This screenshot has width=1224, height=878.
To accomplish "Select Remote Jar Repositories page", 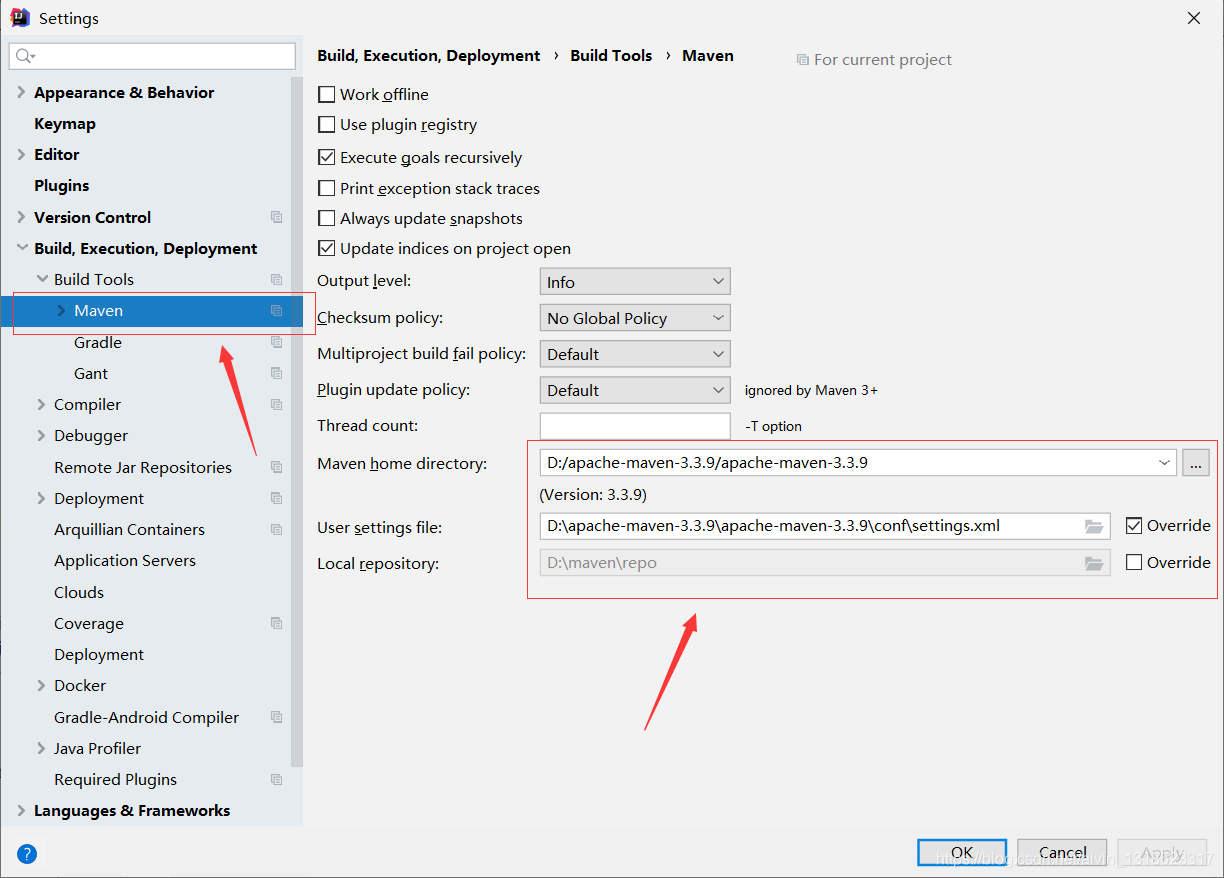I will (143, 467).
